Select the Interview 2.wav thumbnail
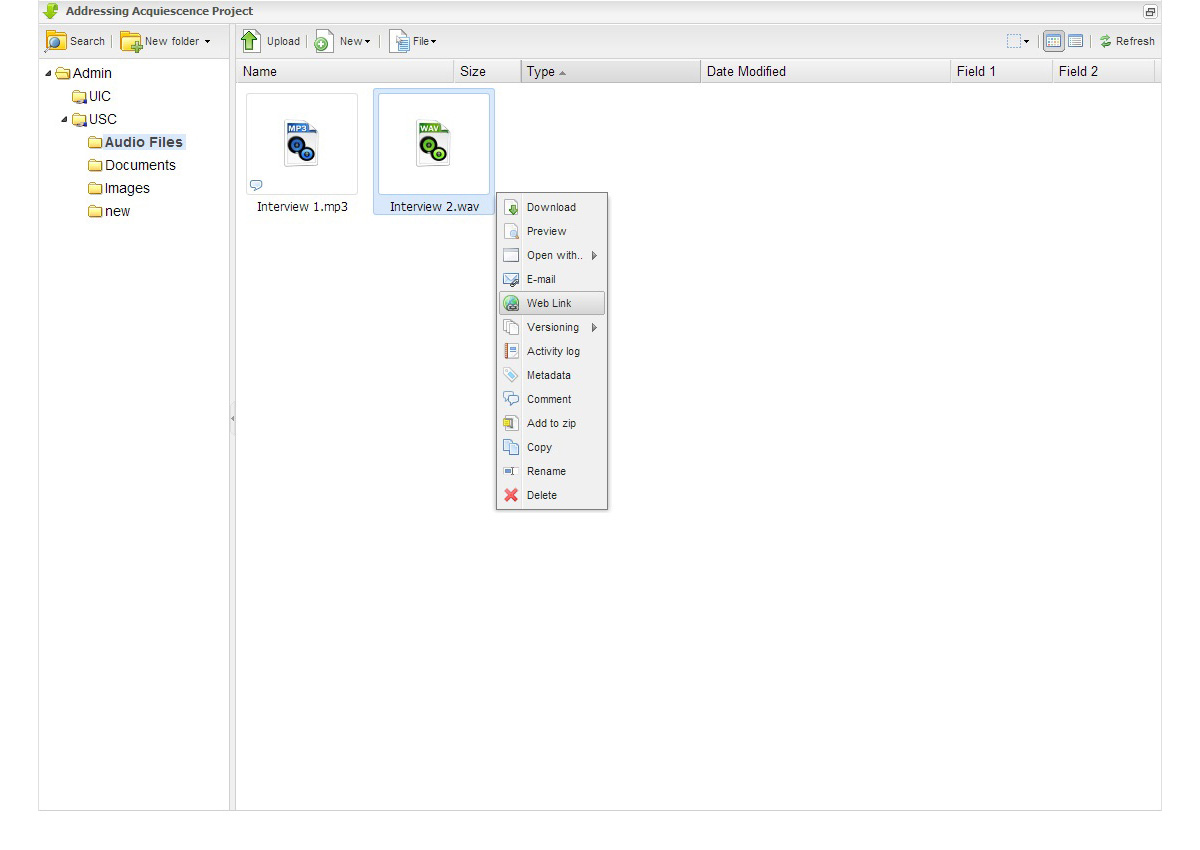The image size is (1200, 850). coord(434,144)
